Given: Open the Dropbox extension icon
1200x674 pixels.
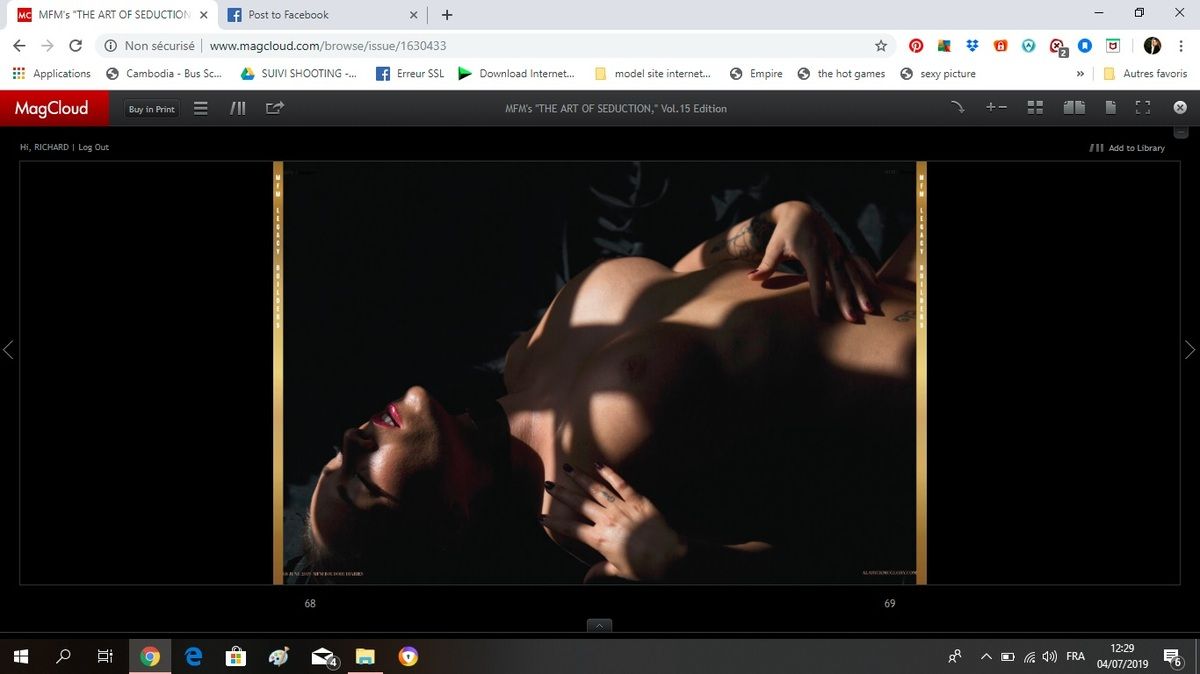Looking at the screenshot, I should tap(972, 46).
